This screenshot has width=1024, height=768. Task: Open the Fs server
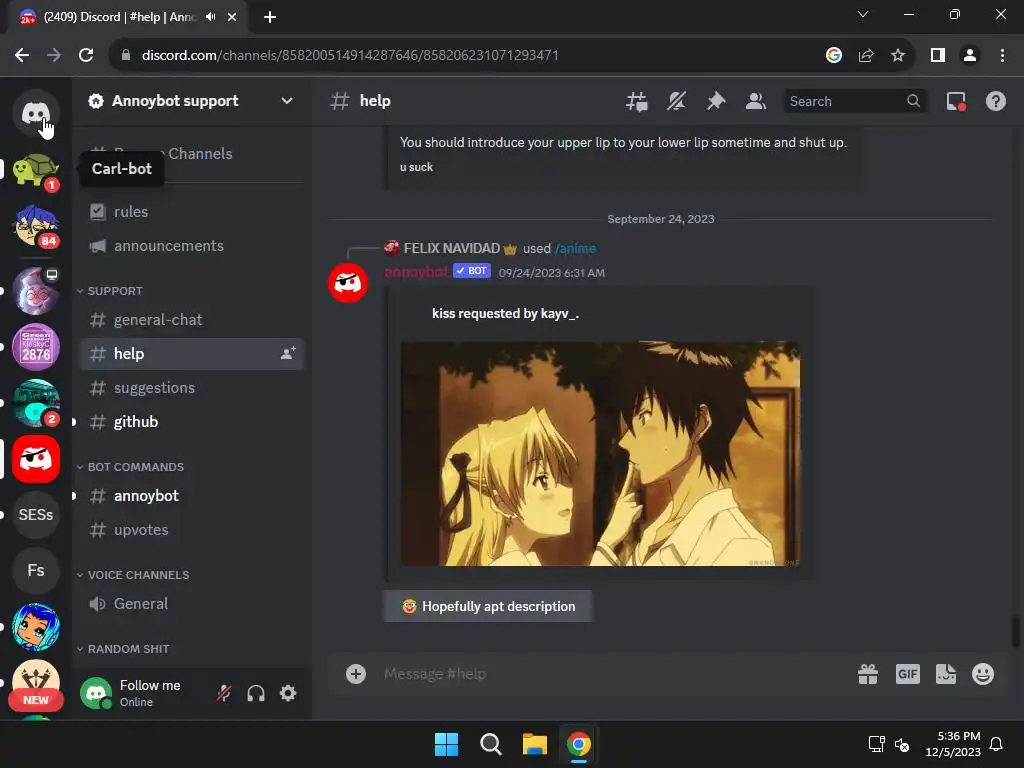pyautogui.click(x=36, y=571)
